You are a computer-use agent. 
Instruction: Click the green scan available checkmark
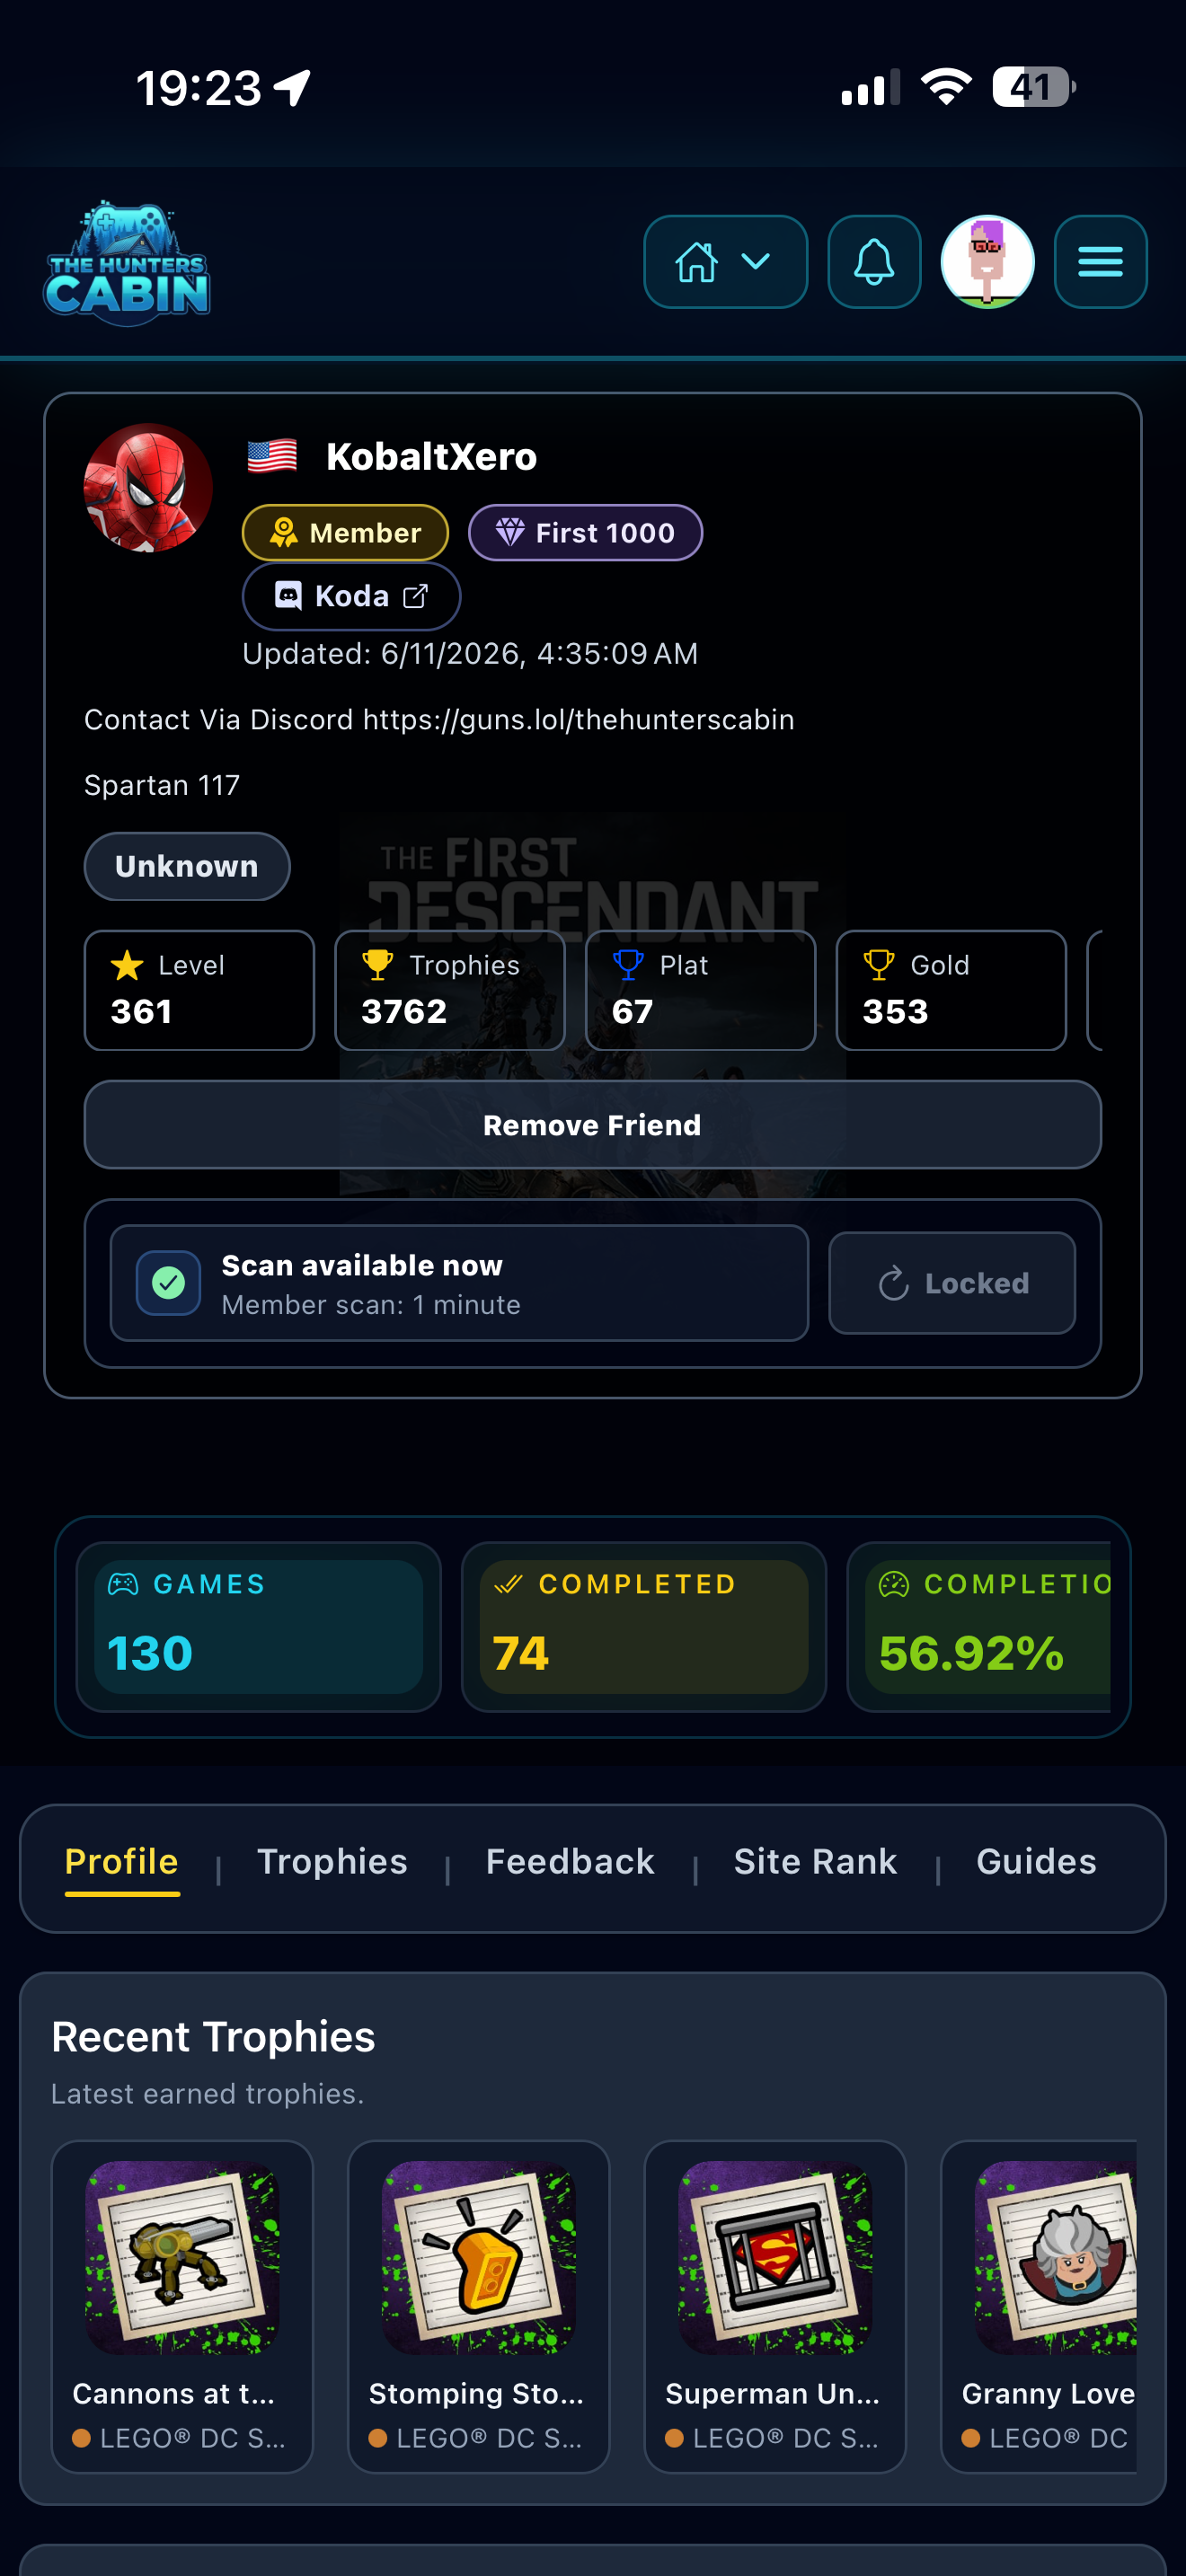click(x=169, y=1283)
